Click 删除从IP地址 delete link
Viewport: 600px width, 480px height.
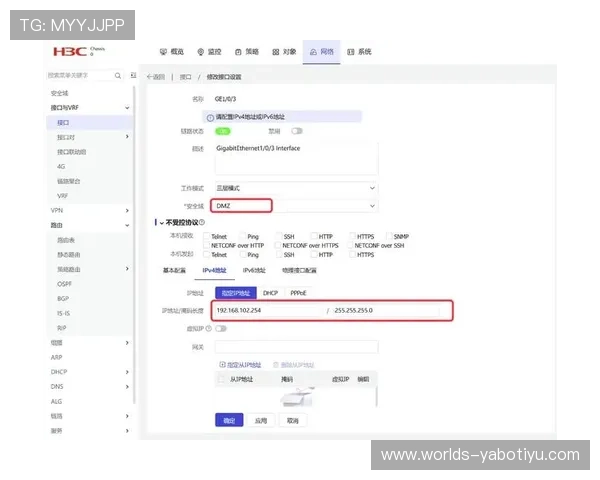(293, 365)
